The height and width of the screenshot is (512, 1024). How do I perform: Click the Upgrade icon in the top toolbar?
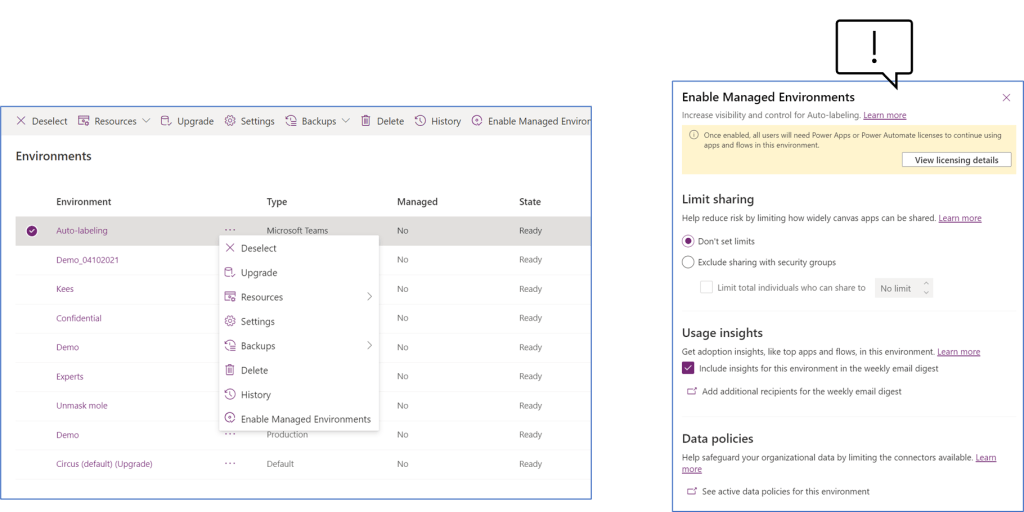166,121
